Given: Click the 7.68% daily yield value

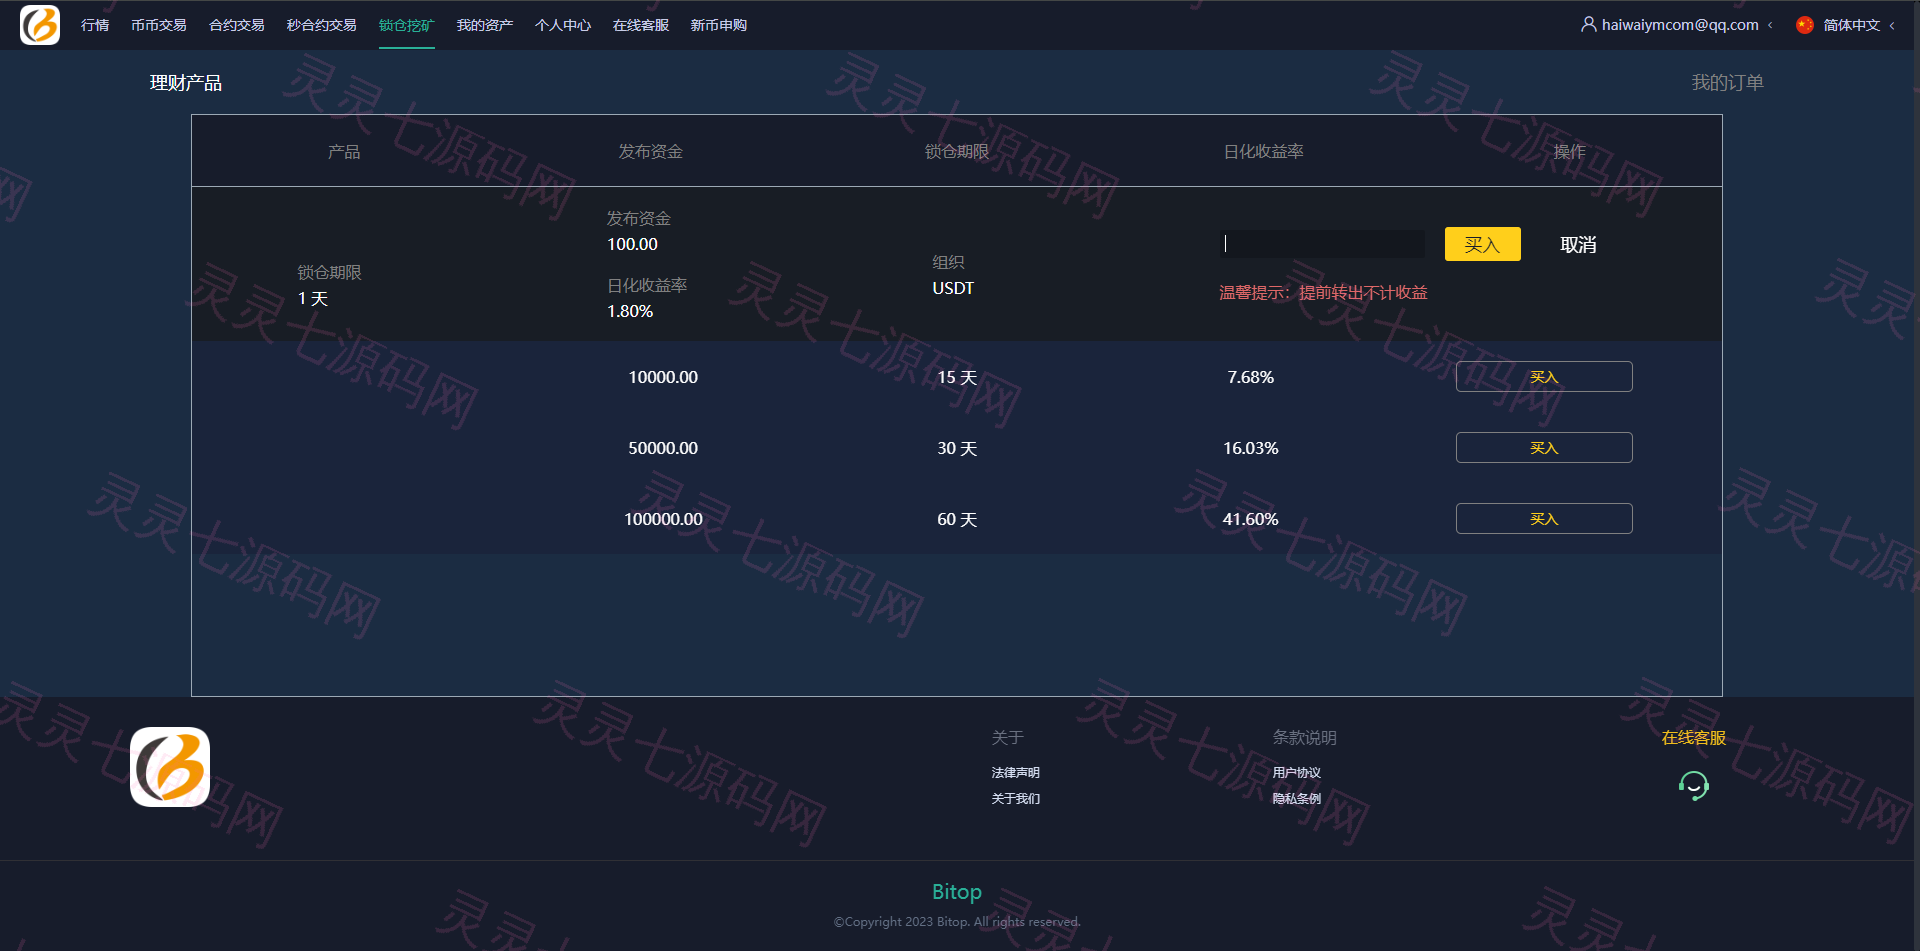Looking at the screenshot, I should coord(1250,377).
